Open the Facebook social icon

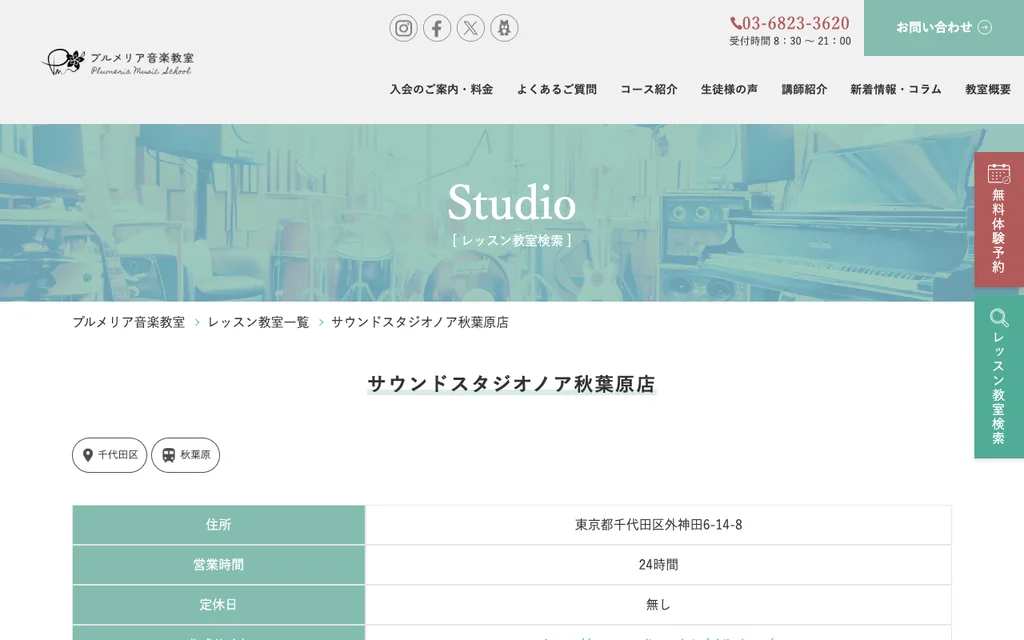point(437,28)
